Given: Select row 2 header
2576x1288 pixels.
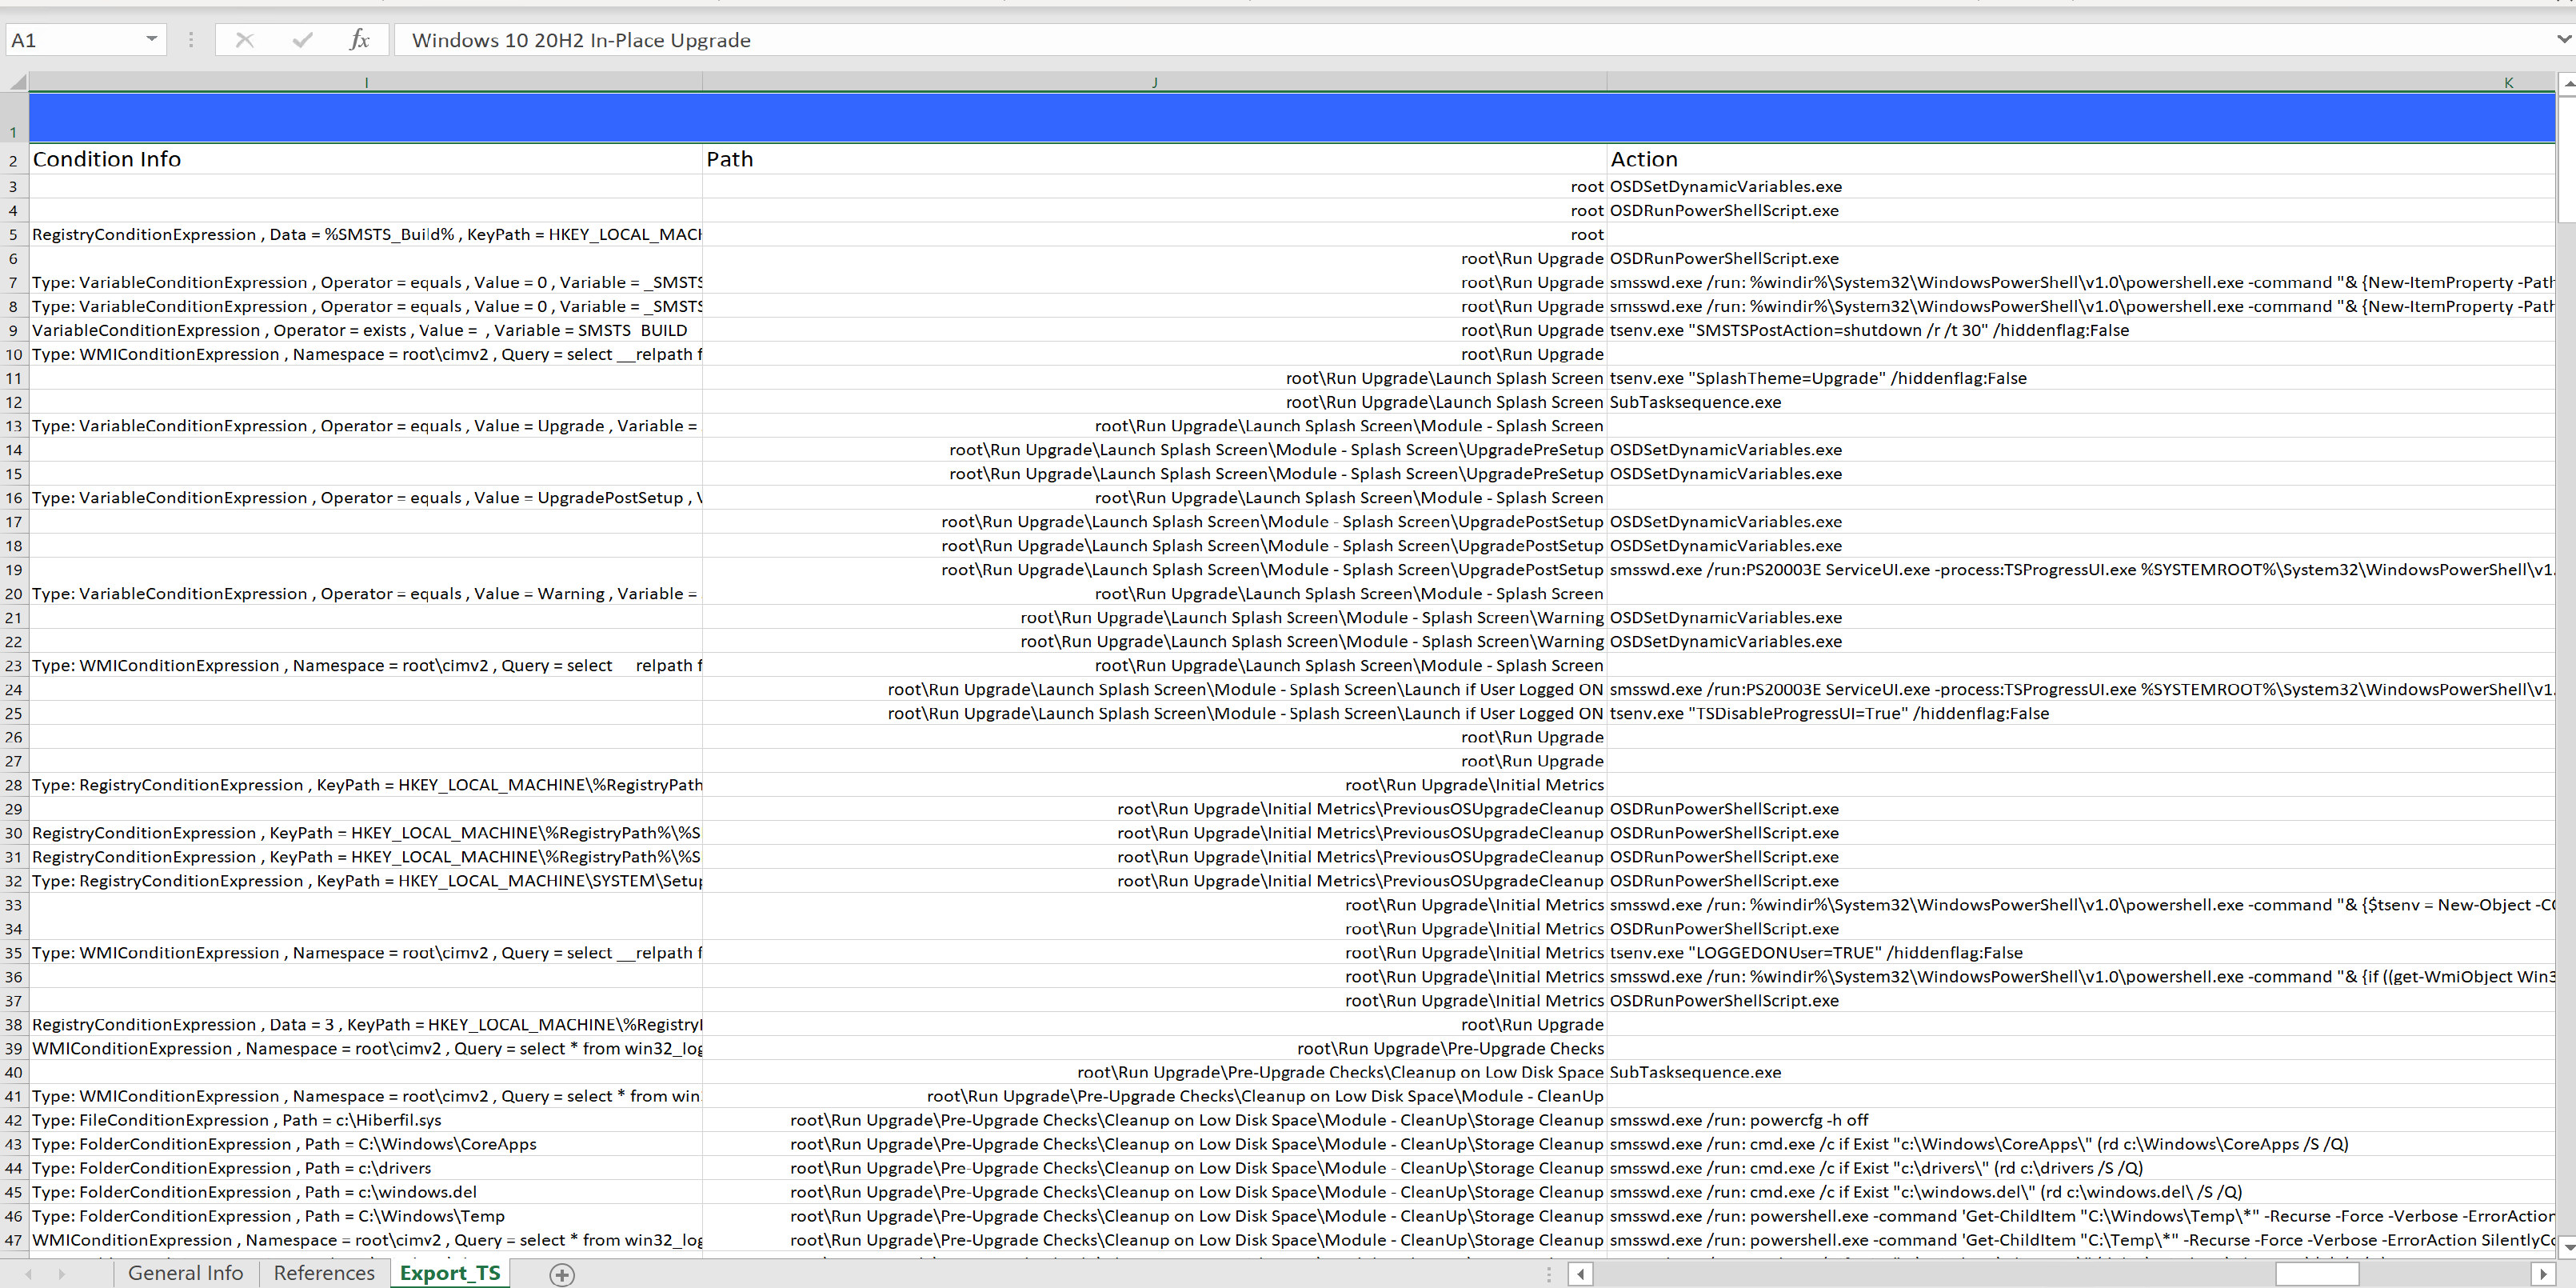Looking at the screenshot, I should 14,160.
